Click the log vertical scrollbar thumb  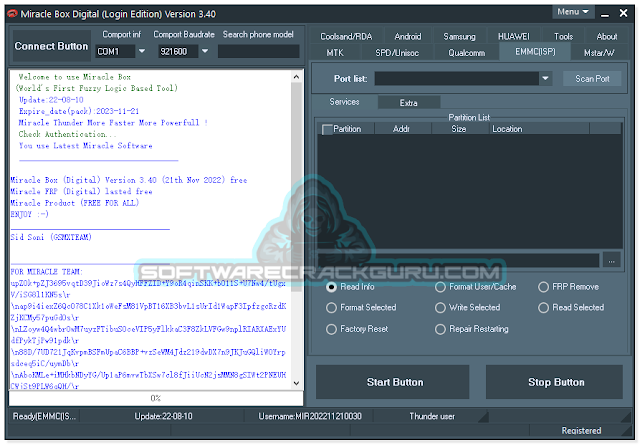296,187
